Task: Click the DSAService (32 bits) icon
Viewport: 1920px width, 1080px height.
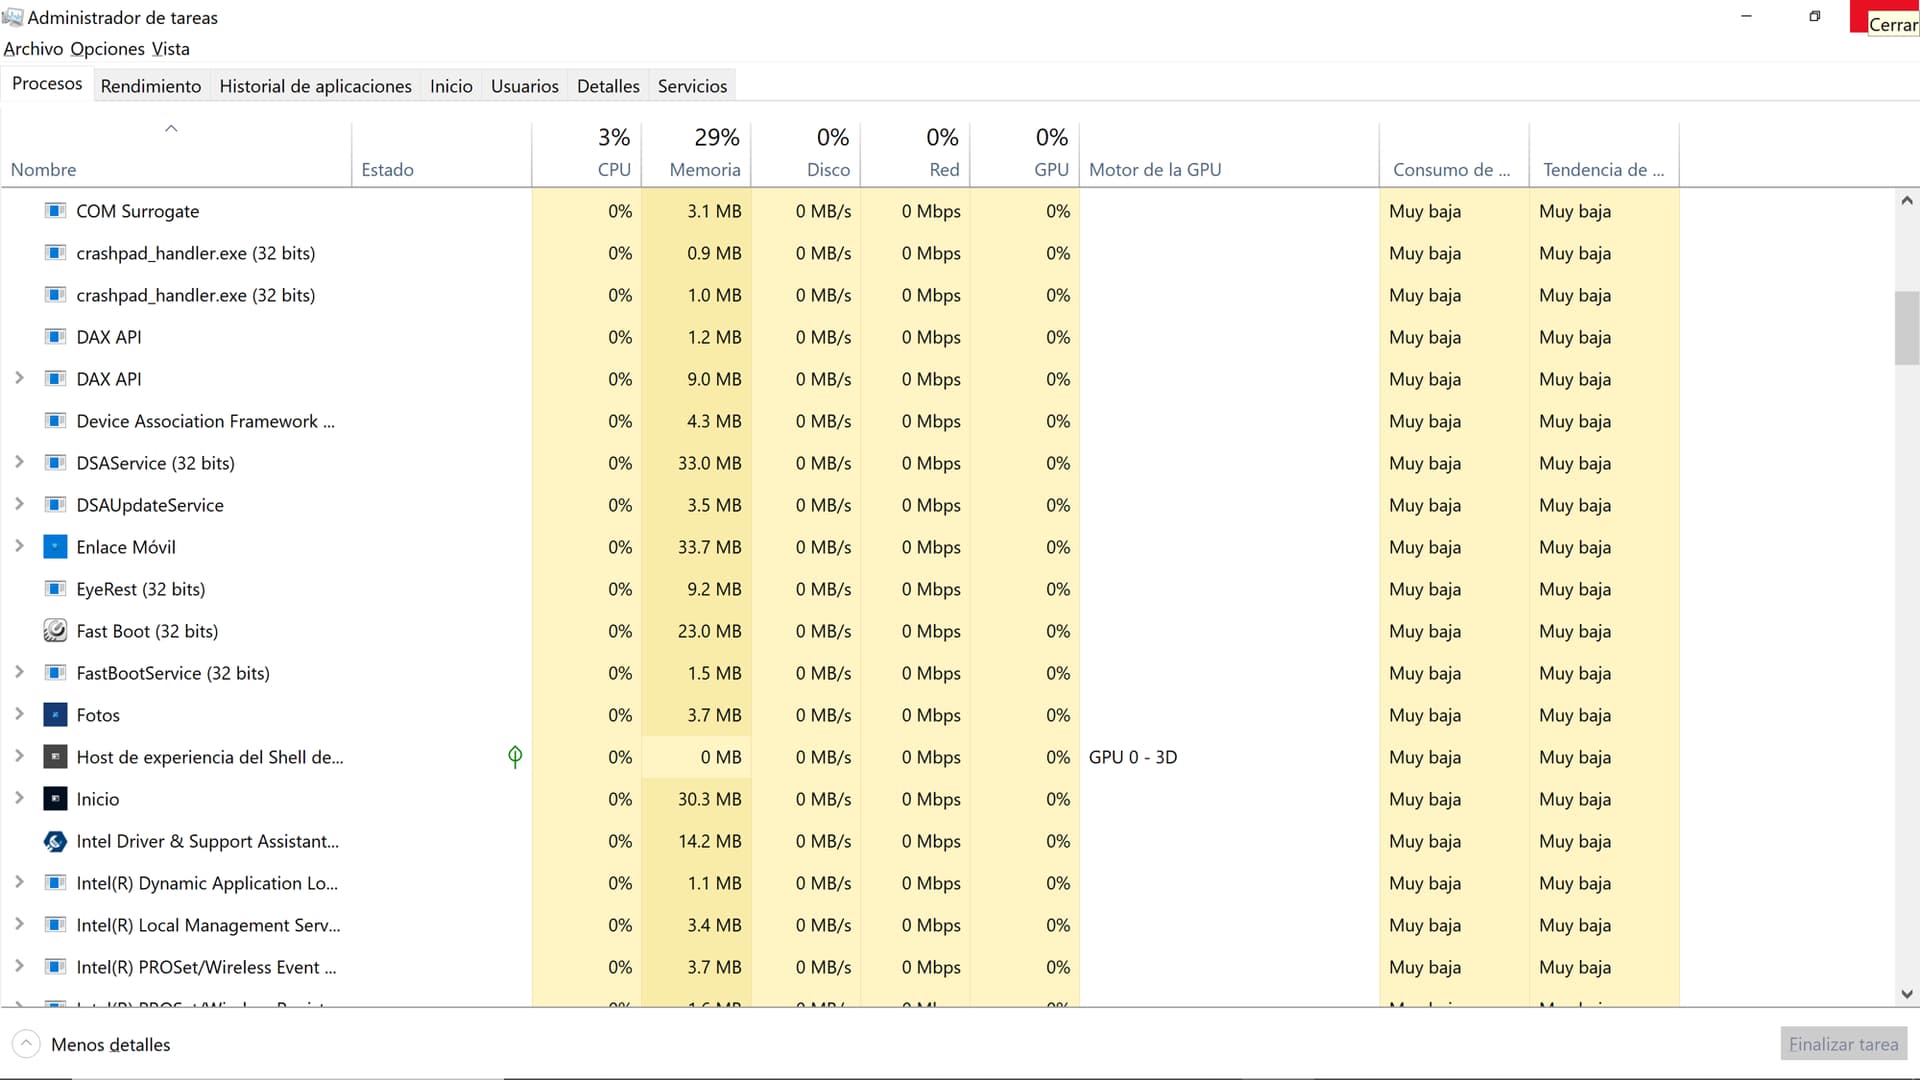Action: (x=55, y=463)
